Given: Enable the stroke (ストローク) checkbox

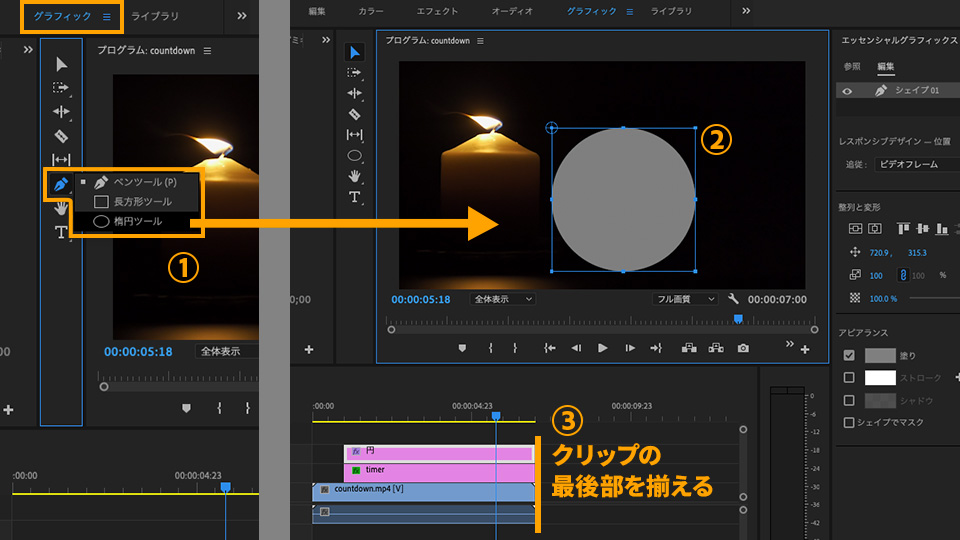Looking at the screenshot, I should click(x=849, y=378).
